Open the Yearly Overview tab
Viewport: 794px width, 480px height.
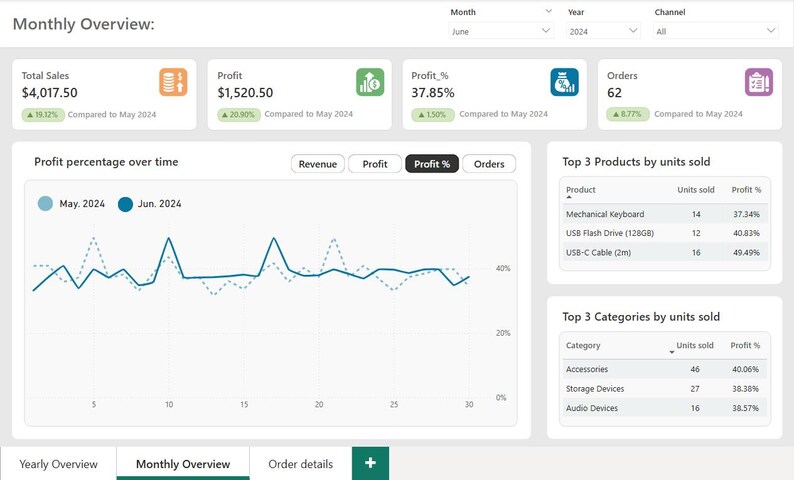tap(58, 464)
